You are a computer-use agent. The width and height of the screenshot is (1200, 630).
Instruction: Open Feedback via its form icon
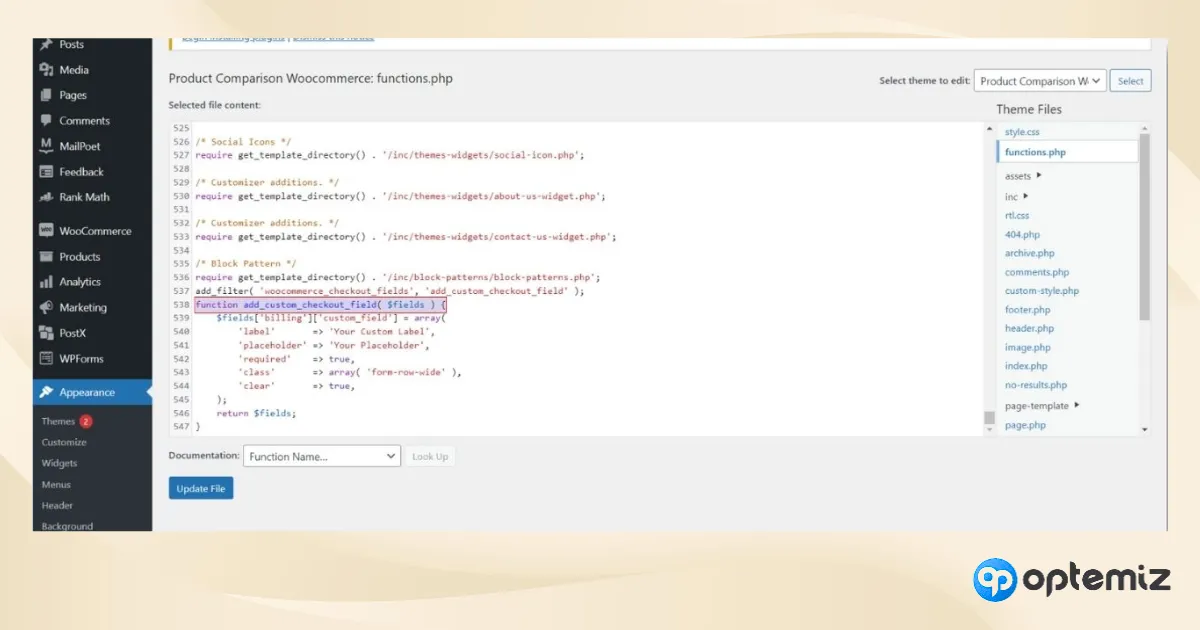pos(46,172)
